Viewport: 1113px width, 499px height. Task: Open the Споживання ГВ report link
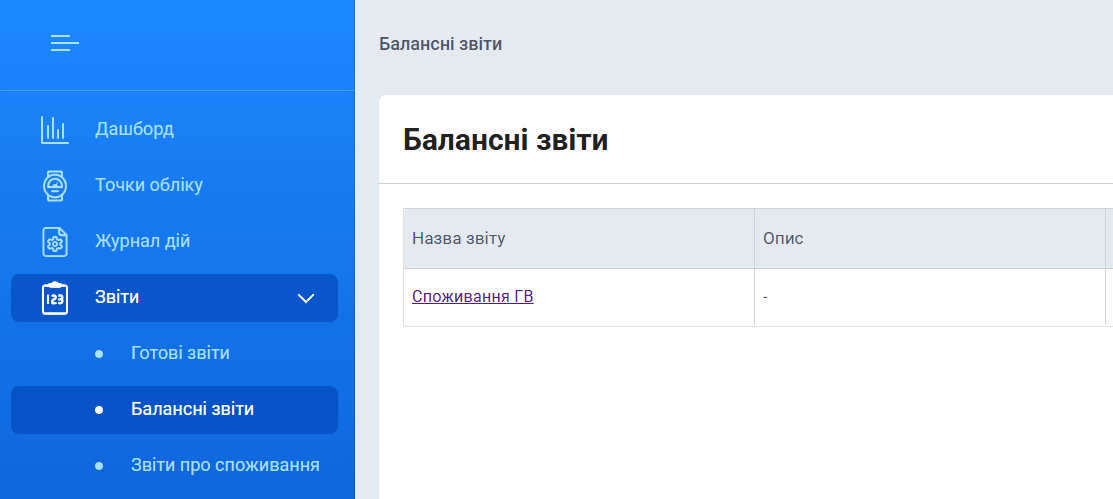point(472,296)
